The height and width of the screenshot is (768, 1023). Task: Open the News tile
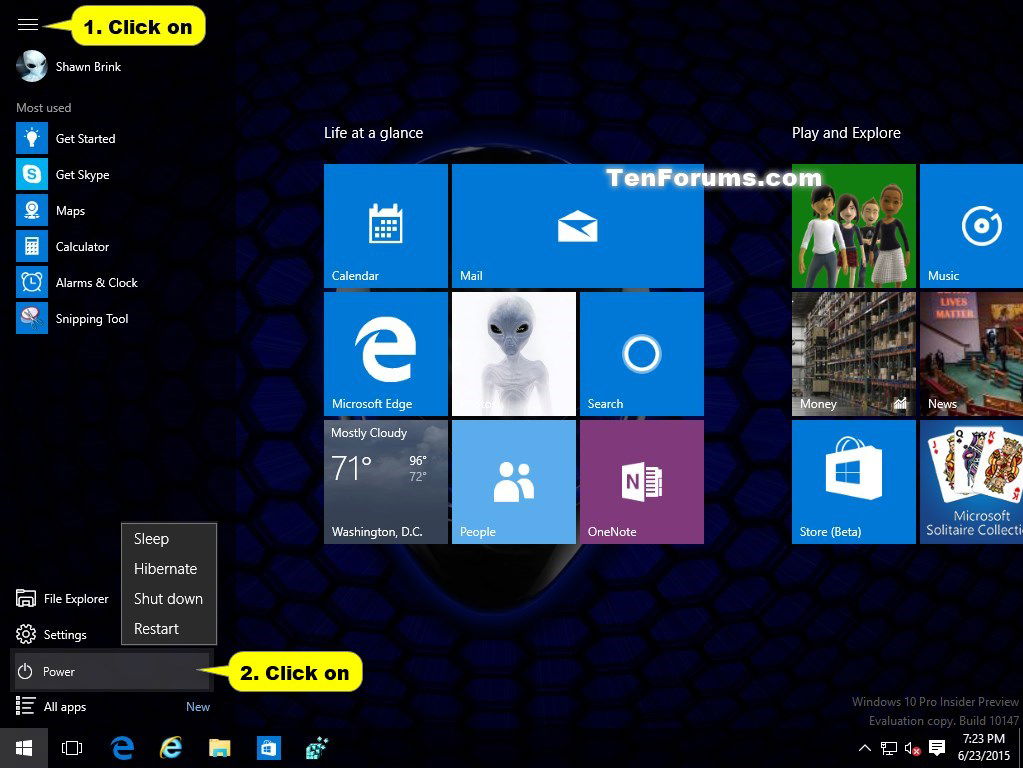(x=971, y=354)
